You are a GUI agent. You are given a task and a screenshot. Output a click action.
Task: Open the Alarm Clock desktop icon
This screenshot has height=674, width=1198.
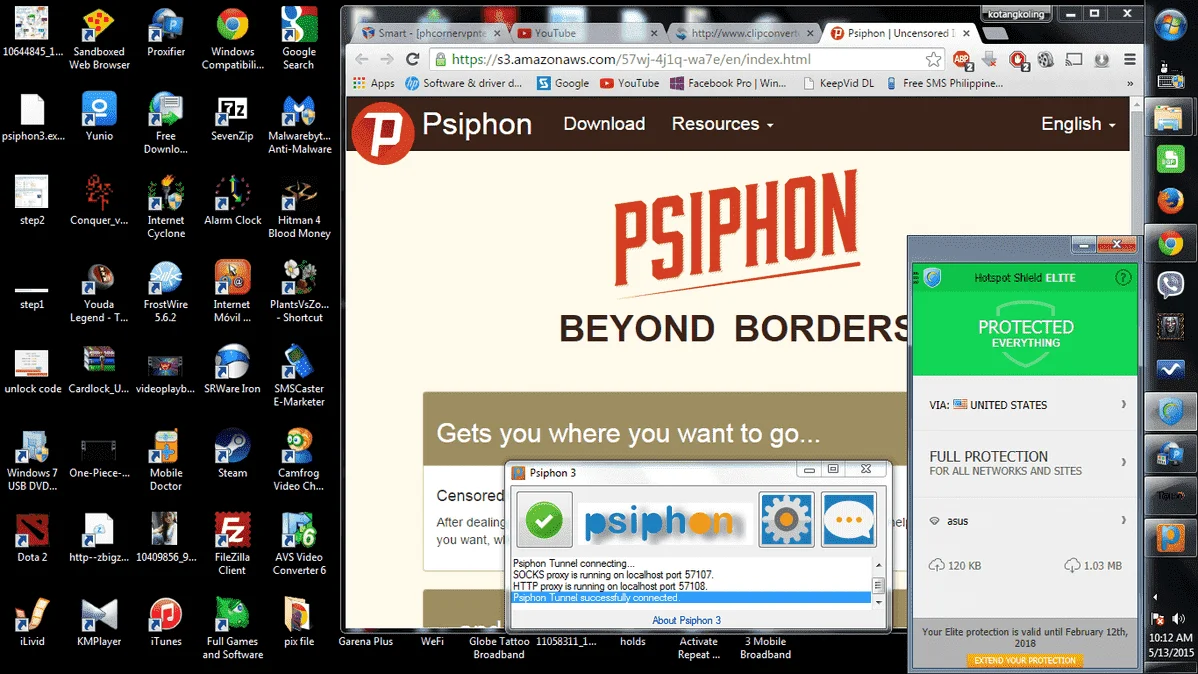point(232,200)
